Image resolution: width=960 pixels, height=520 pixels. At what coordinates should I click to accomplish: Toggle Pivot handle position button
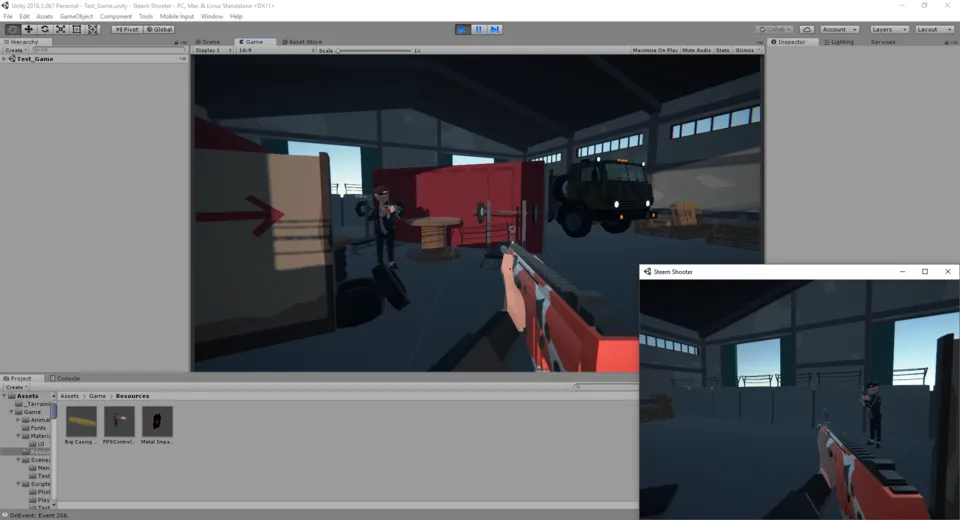click(x=127, y=29)
